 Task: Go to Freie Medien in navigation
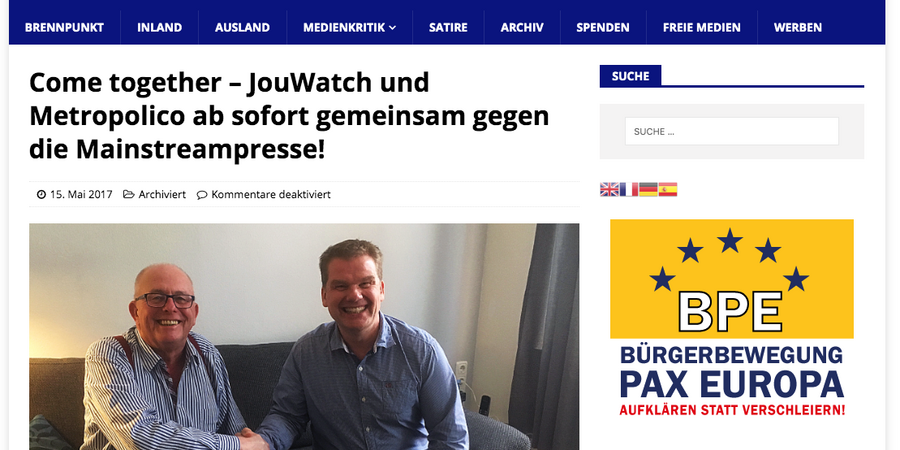coord(701,28)
